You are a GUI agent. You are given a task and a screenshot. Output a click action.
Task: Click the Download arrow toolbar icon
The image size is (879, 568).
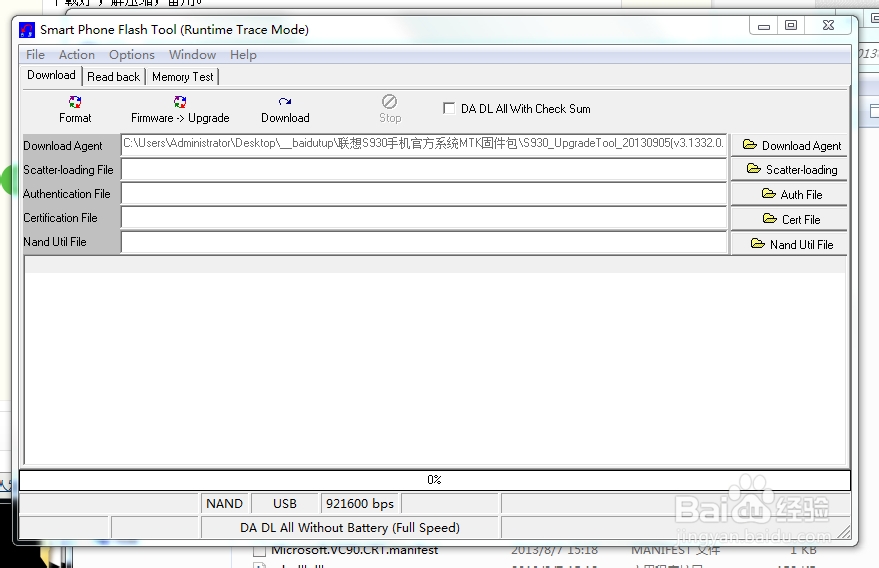285,102
